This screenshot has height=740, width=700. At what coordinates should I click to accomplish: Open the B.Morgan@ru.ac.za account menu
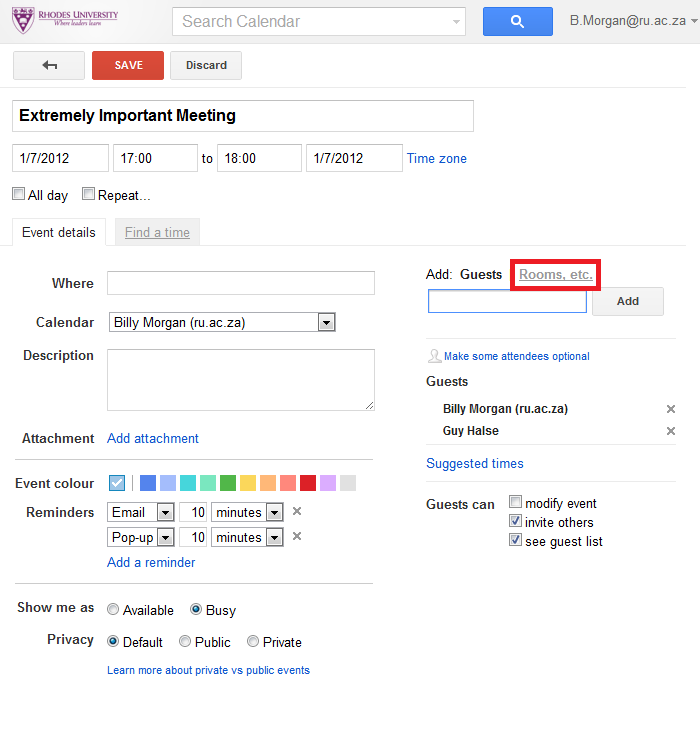pos(633,21)
